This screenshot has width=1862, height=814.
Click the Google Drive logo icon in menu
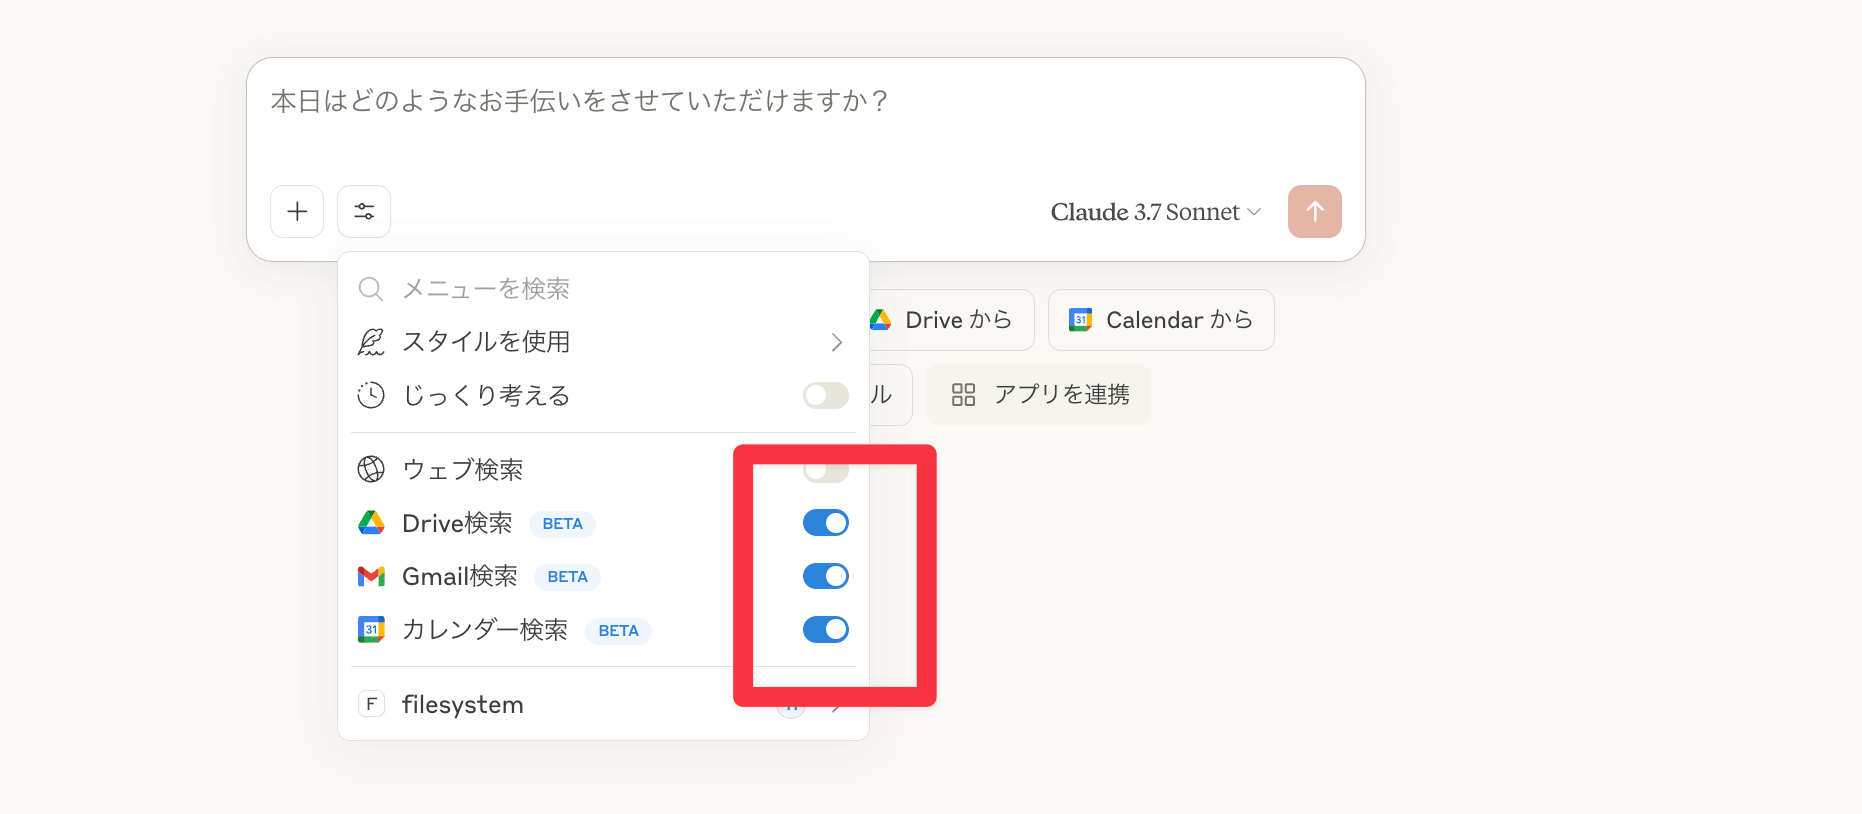click(371, 523)
